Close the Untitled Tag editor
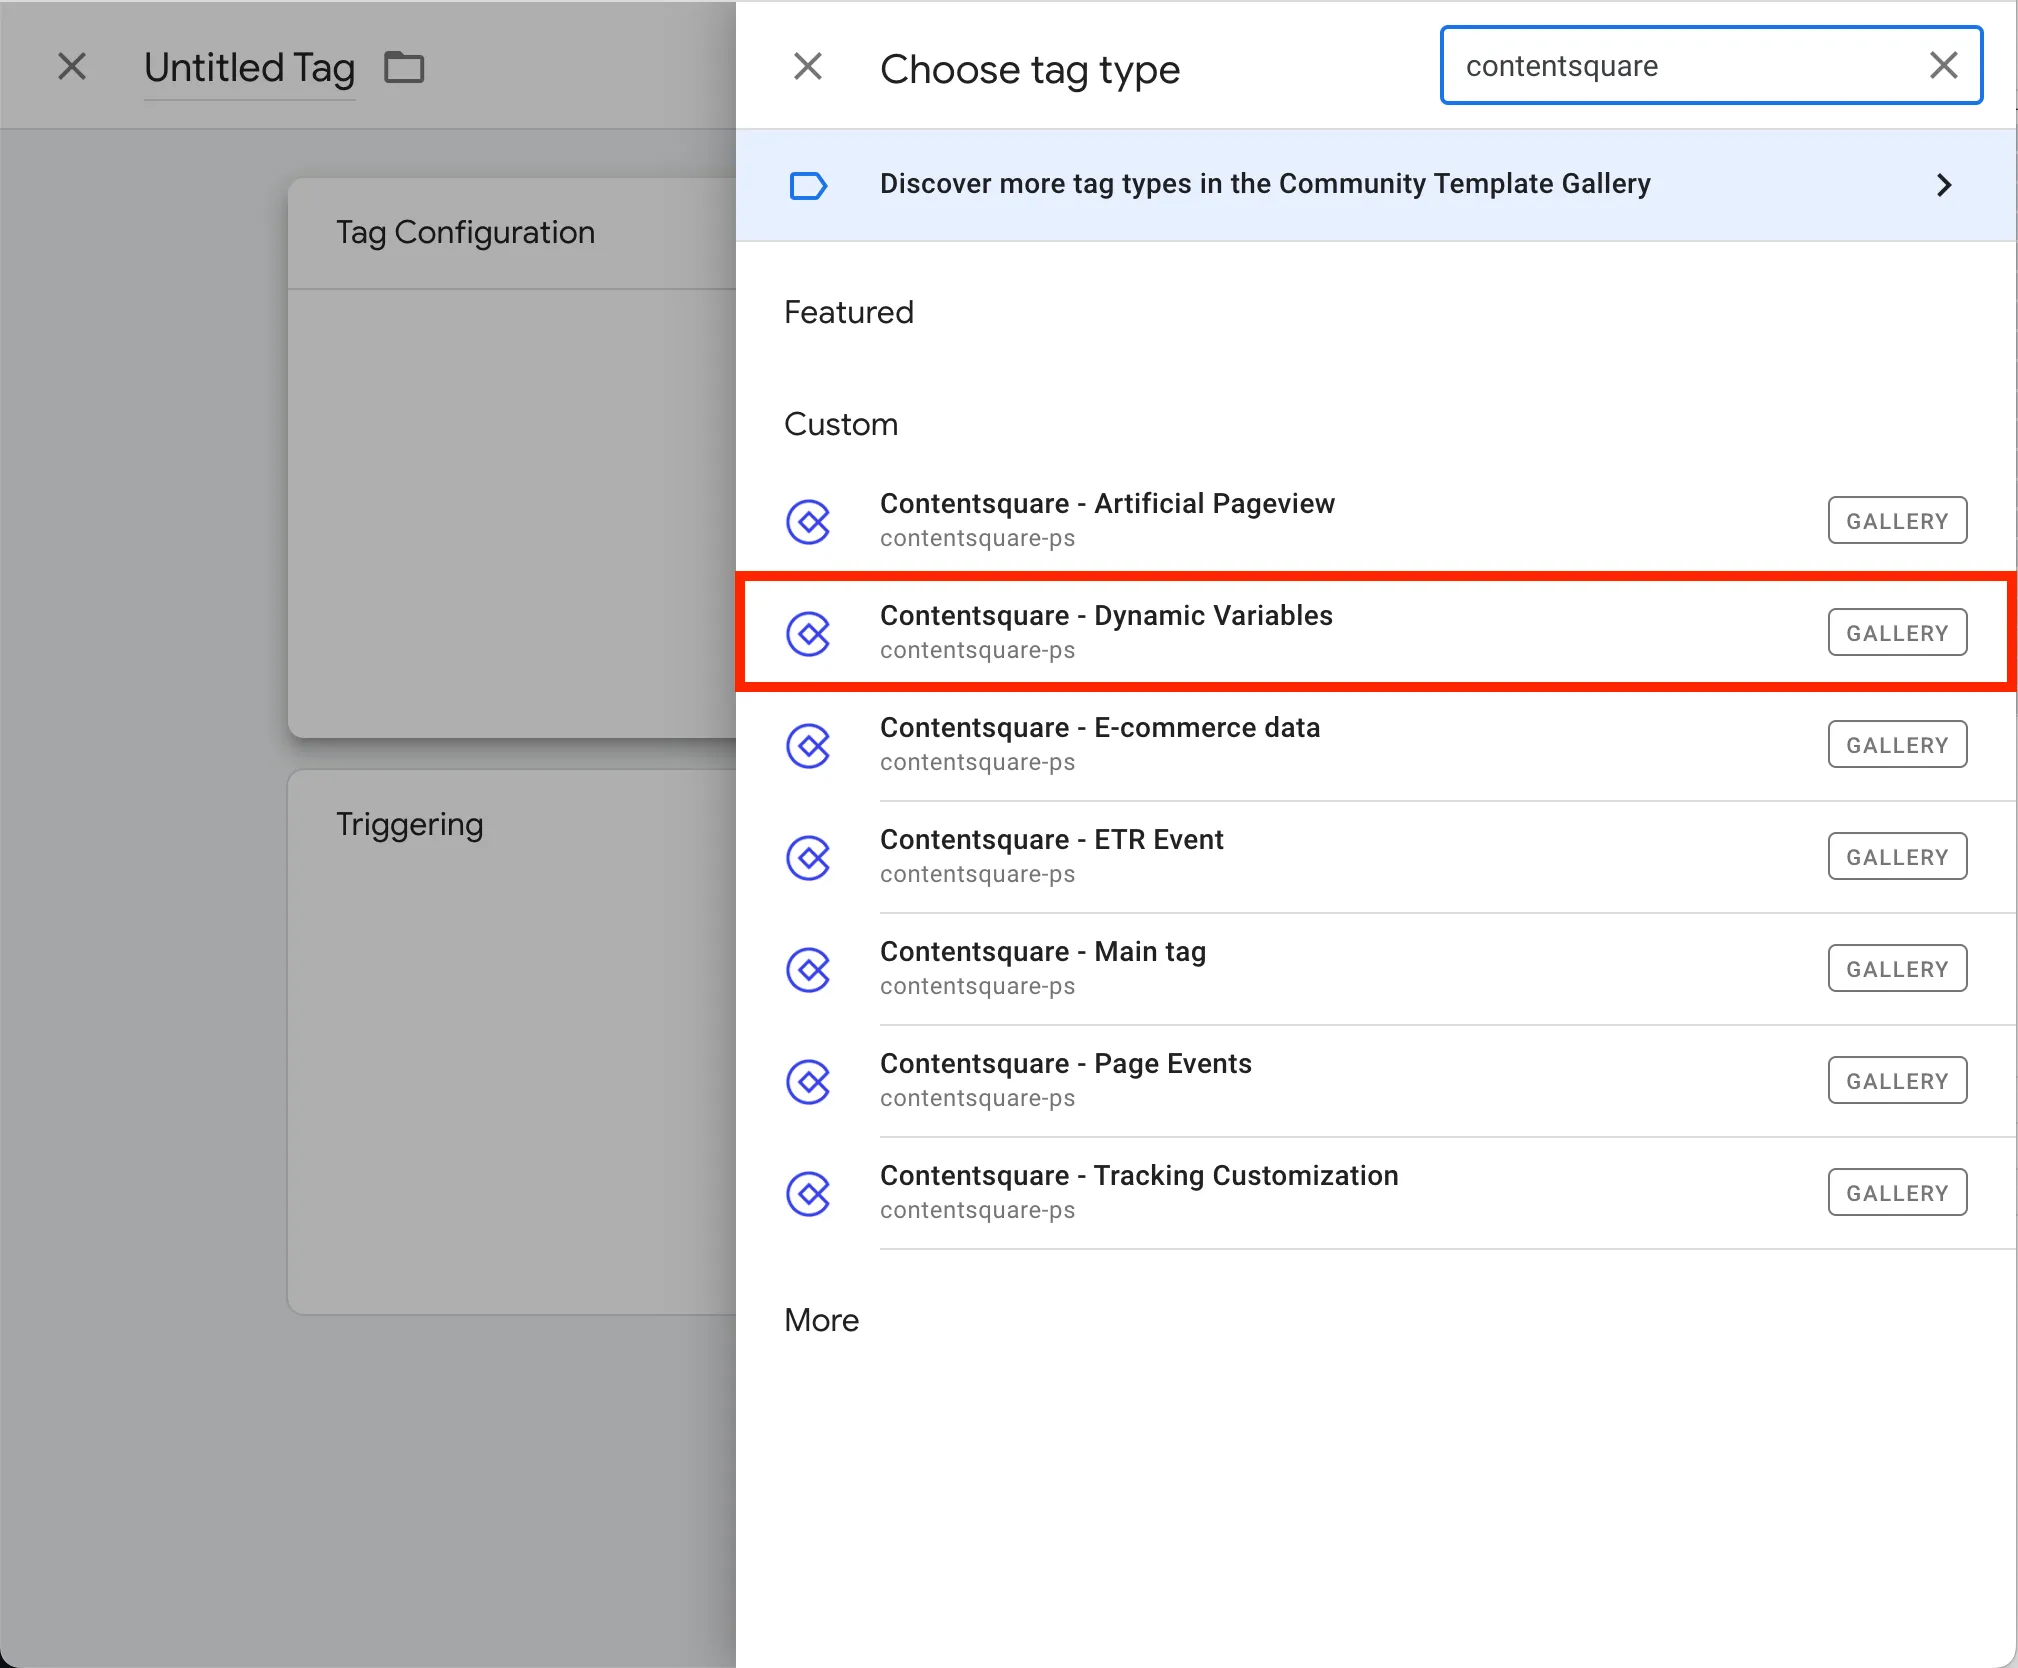2018x1668 pixels. coord(72,67)
